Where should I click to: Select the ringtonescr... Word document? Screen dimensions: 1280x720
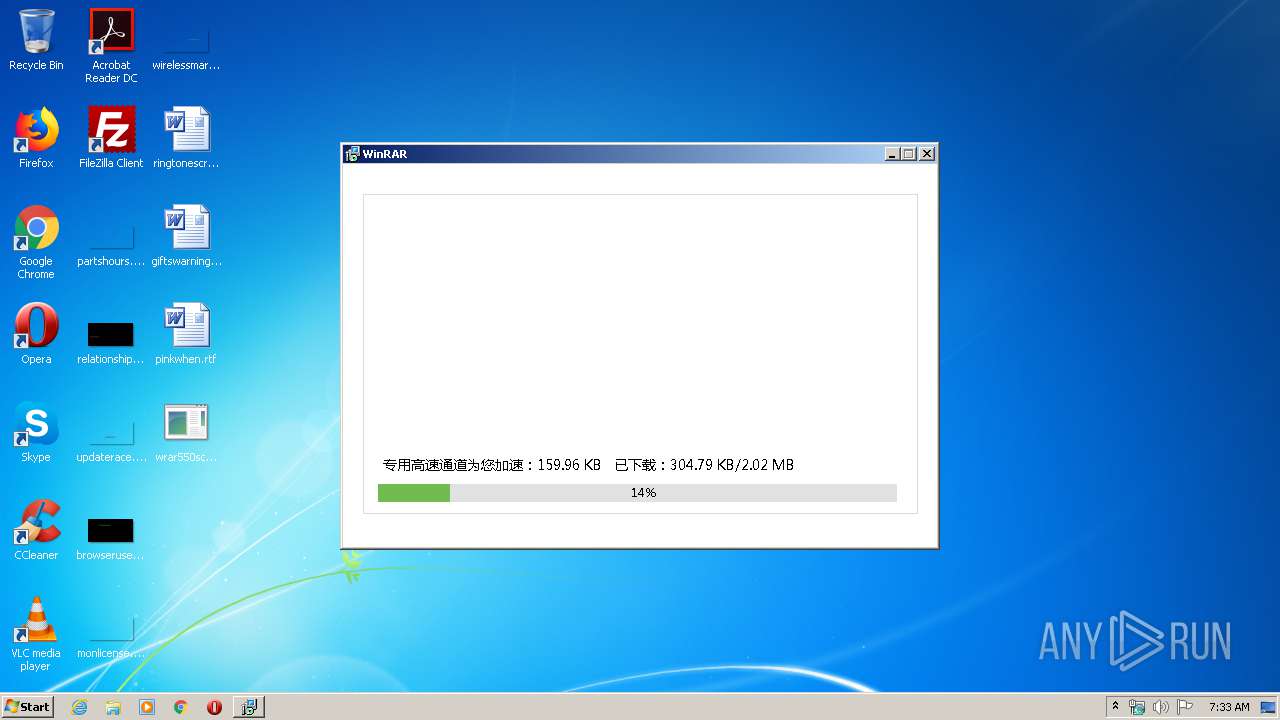186,138
